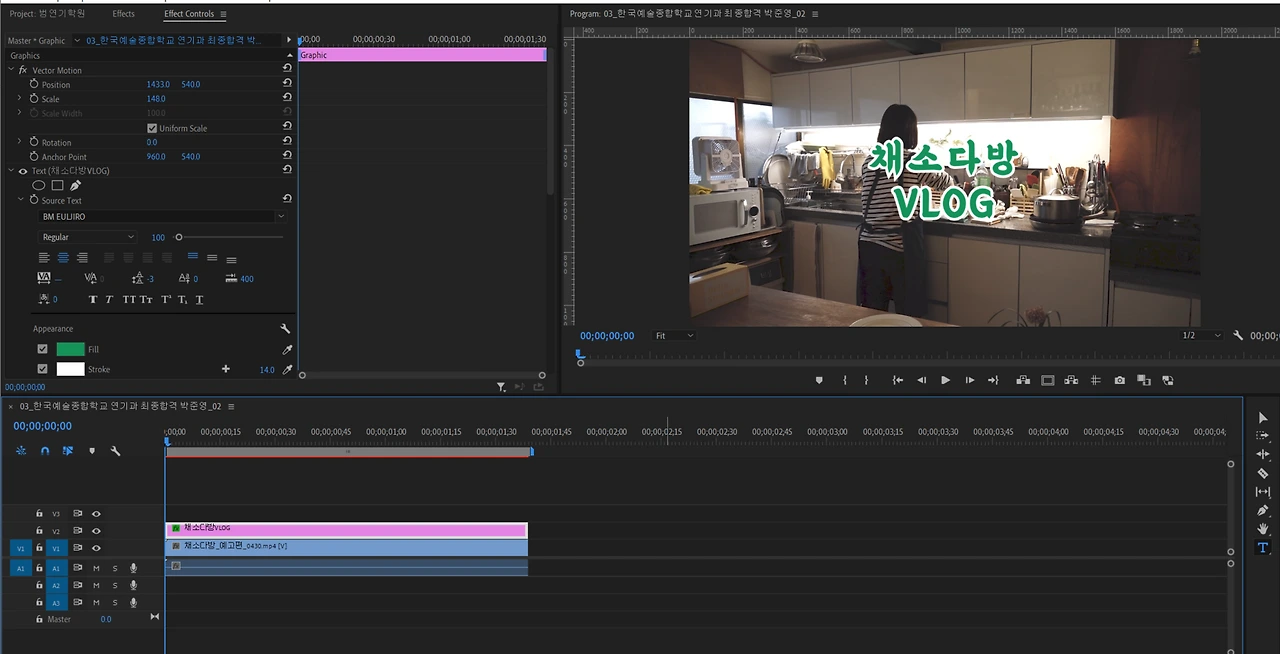Screen dimensions: 1280x654
Task: Toggle V3 track output eye
Action: [x=96, y=514]
